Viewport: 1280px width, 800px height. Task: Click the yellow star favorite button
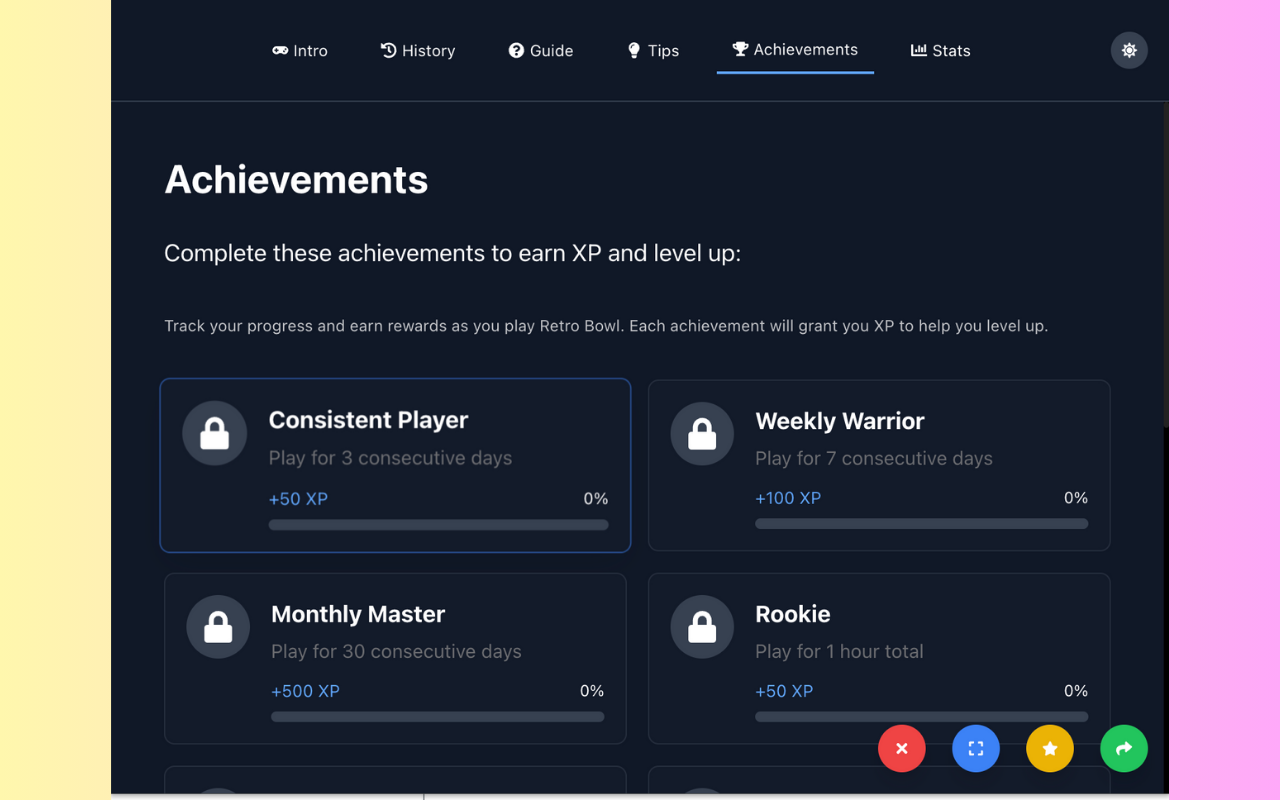click(1050, 748)
